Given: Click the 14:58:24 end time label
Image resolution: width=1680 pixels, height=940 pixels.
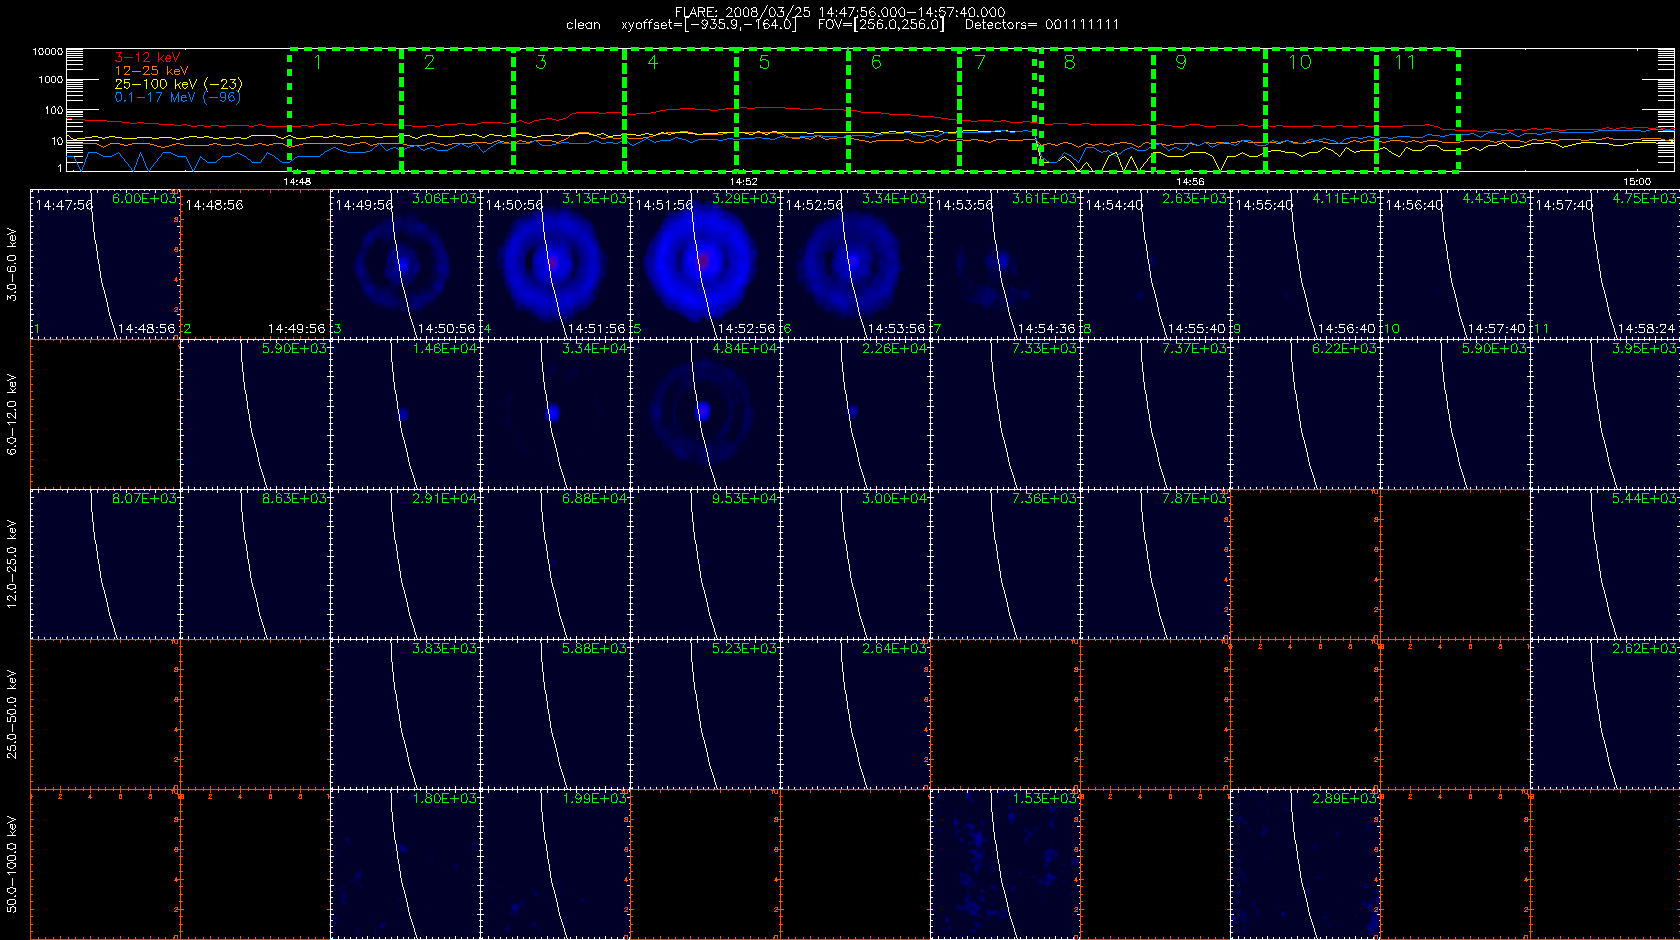Looking at the screenshot, I should click(1646, 329).
